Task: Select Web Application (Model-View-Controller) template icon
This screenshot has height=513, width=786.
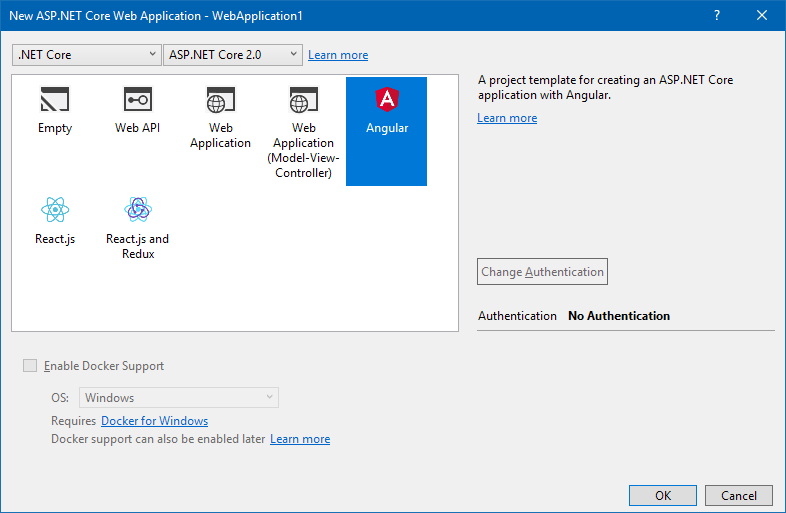Action: click(303, 99)
